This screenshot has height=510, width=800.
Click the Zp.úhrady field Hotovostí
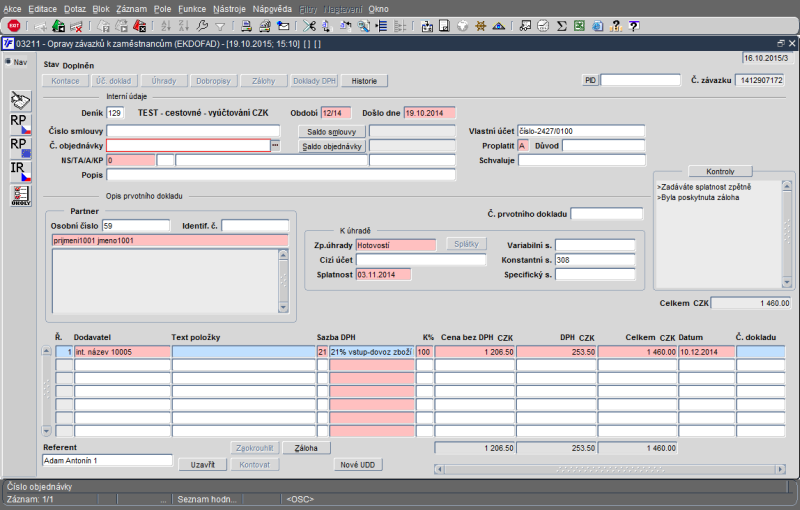(x=396, y=245)
